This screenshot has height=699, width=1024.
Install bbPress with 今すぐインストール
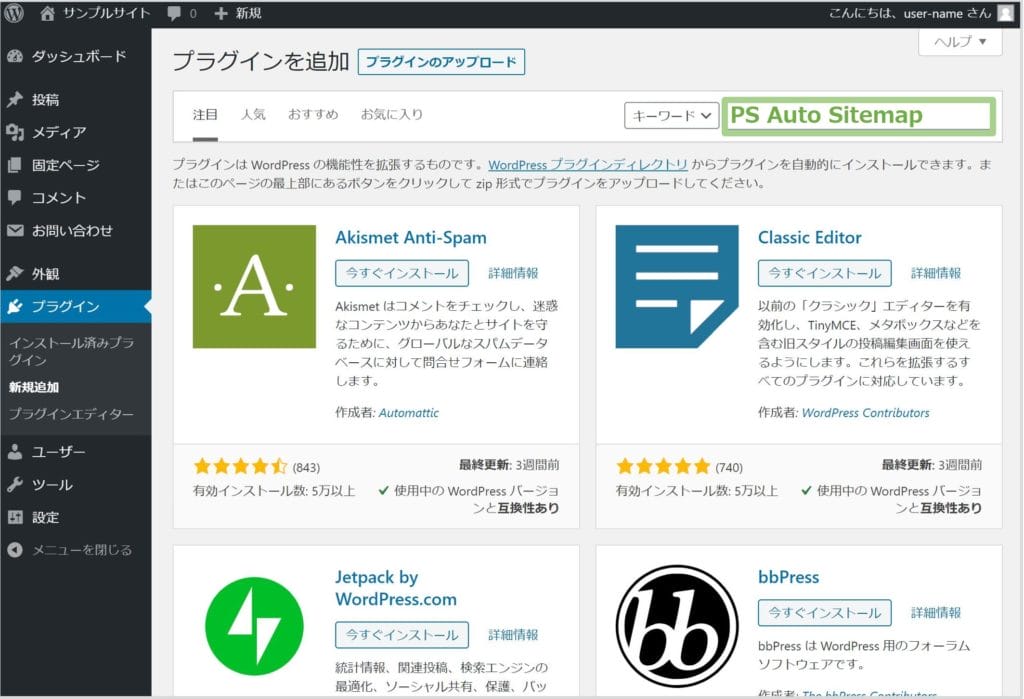pyautogui.click(x=825, y=613)
